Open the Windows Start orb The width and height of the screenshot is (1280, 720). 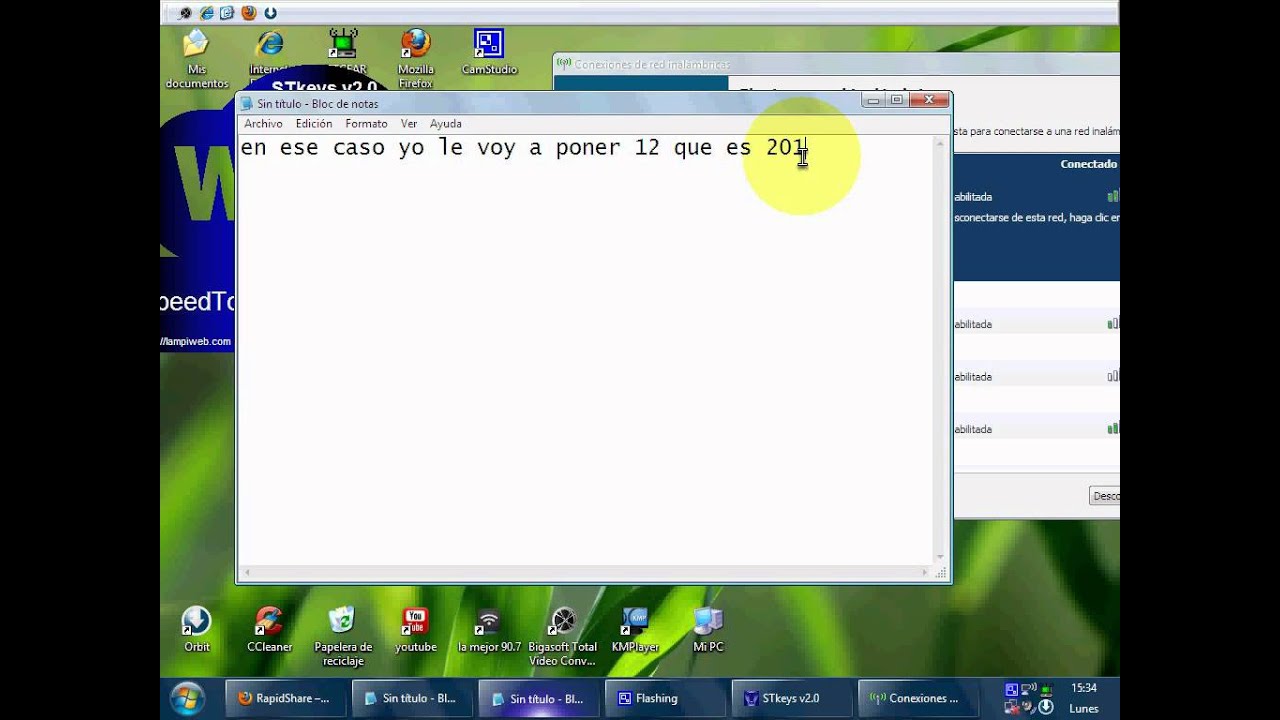187,698
